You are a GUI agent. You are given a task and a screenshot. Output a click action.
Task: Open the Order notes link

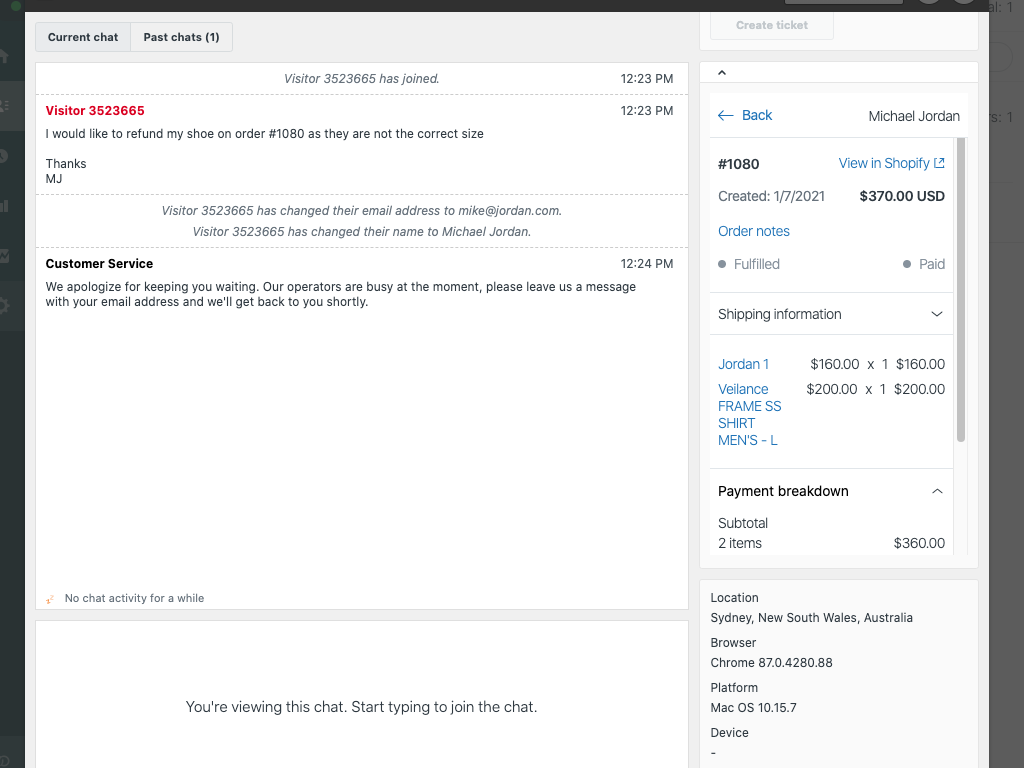(753, 231)
